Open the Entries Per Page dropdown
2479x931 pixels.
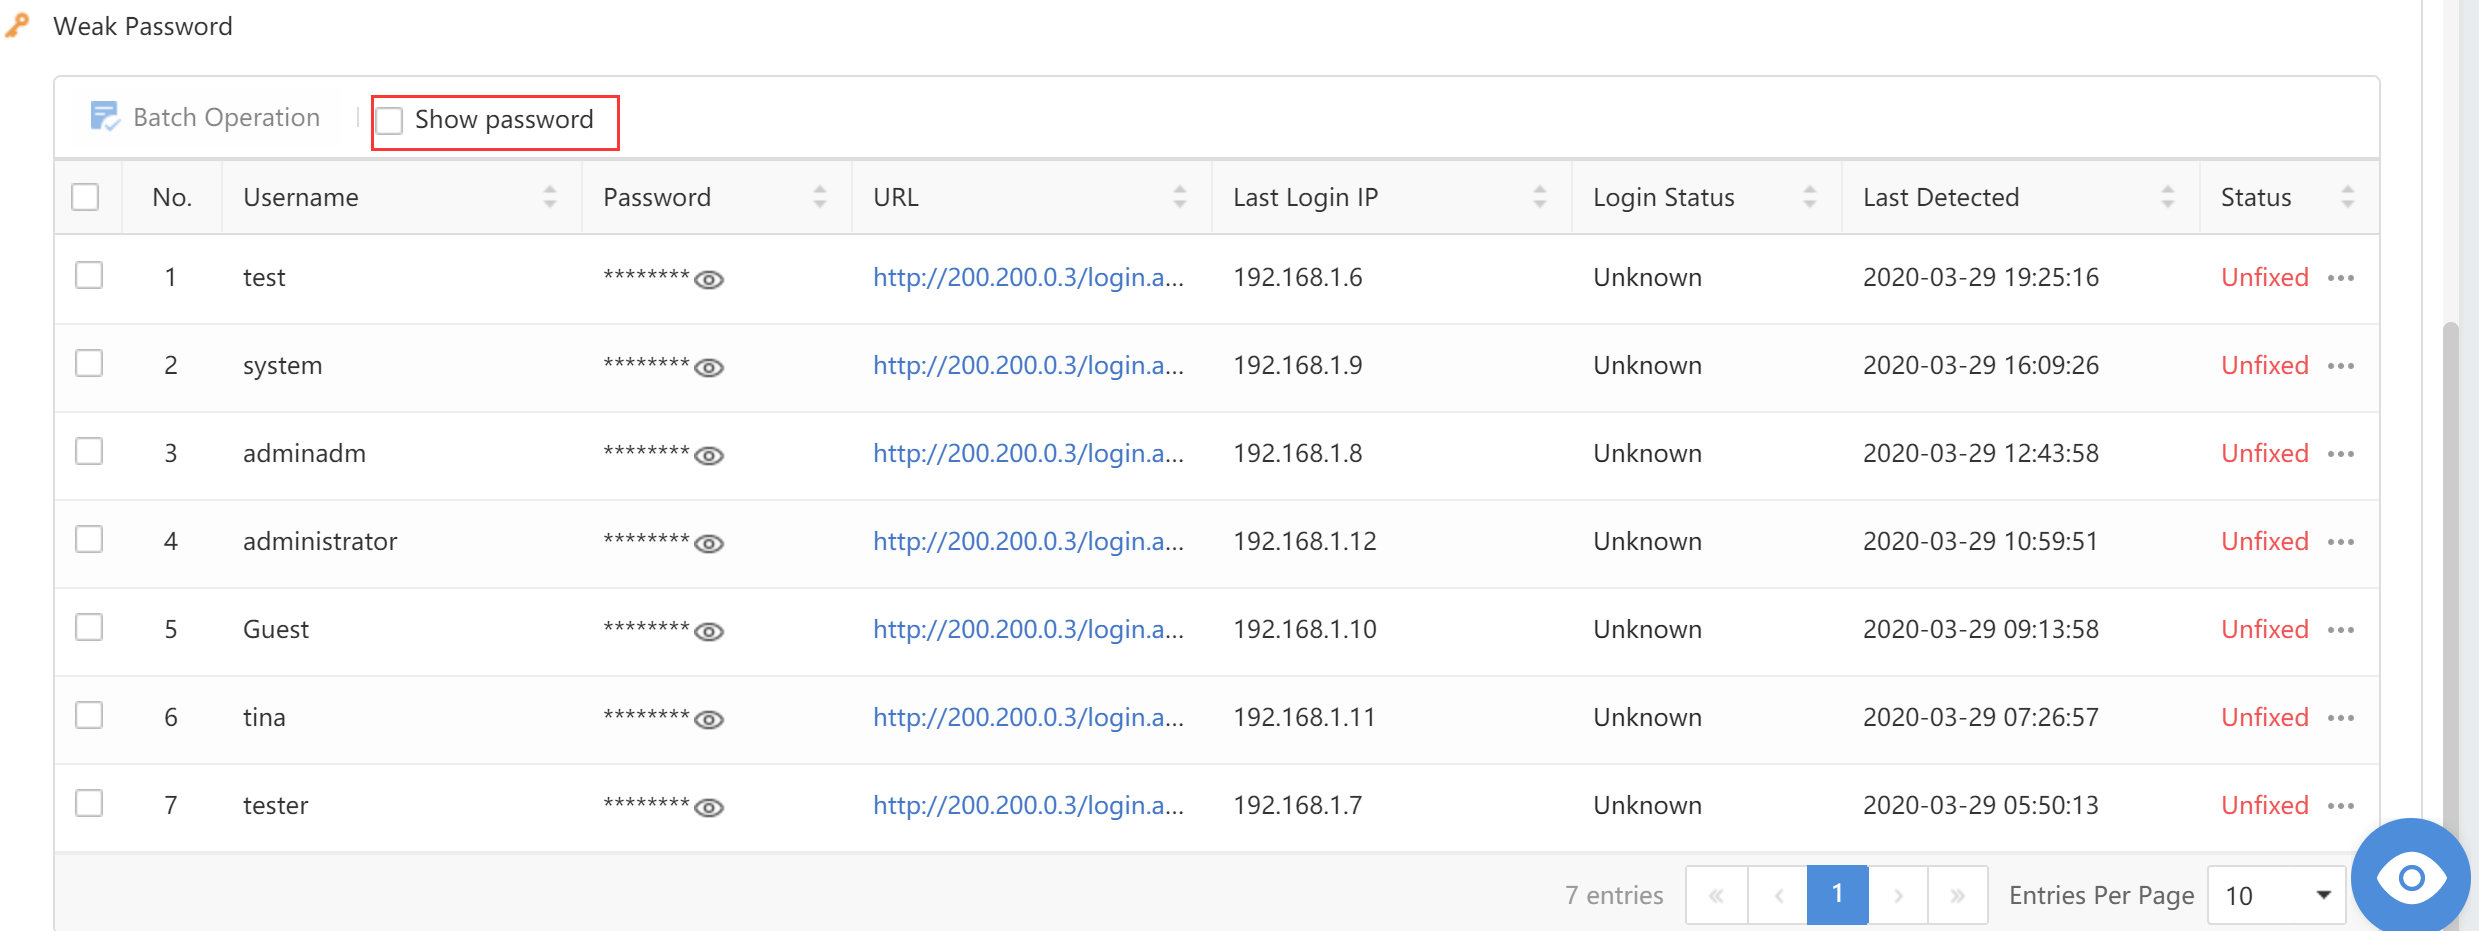(2277, 895)
